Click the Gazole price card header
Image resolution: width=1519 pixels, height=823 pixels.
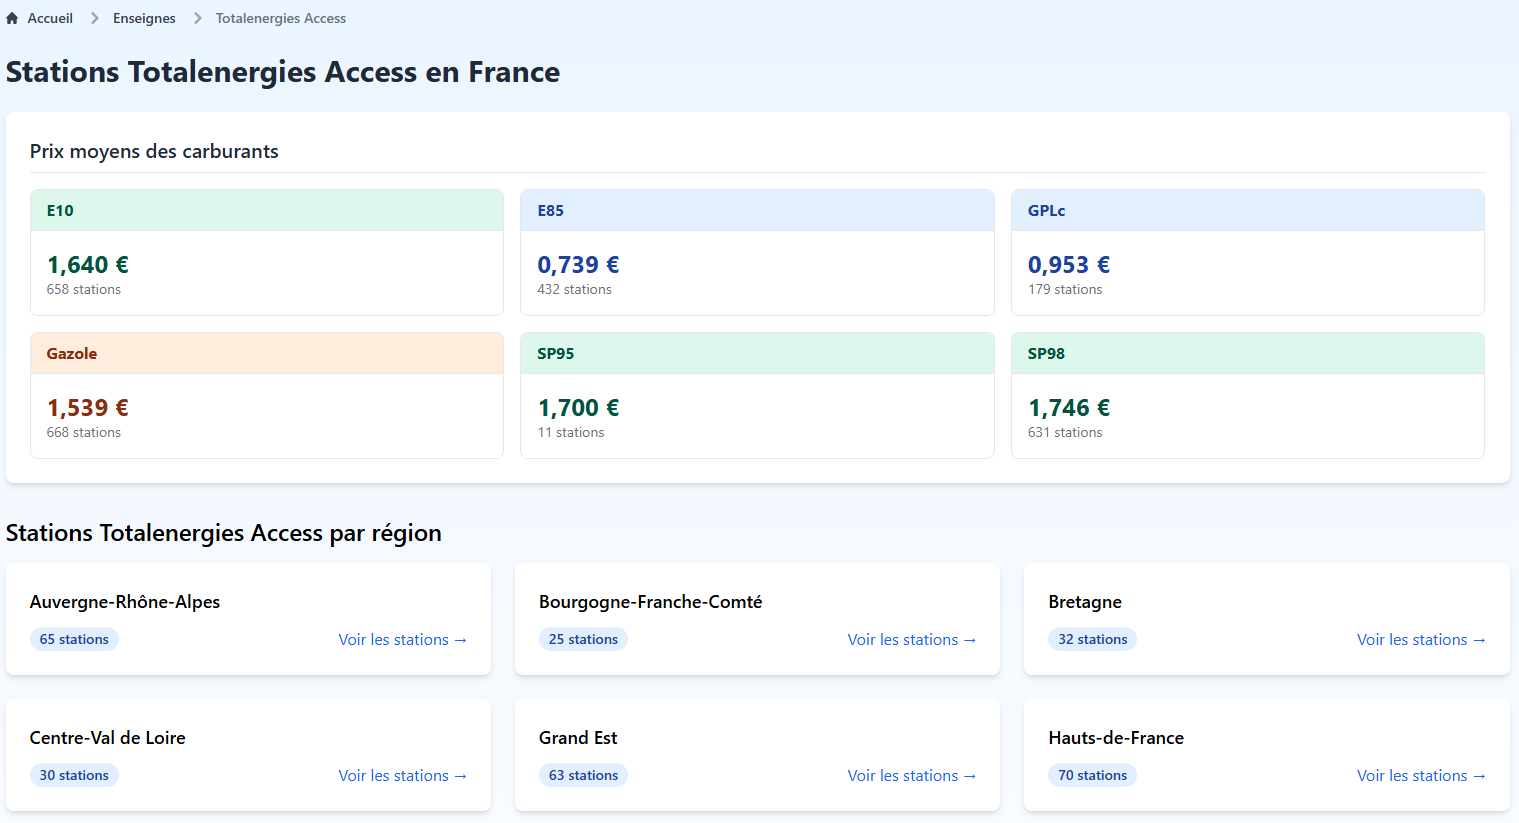[x=266, y=354]
